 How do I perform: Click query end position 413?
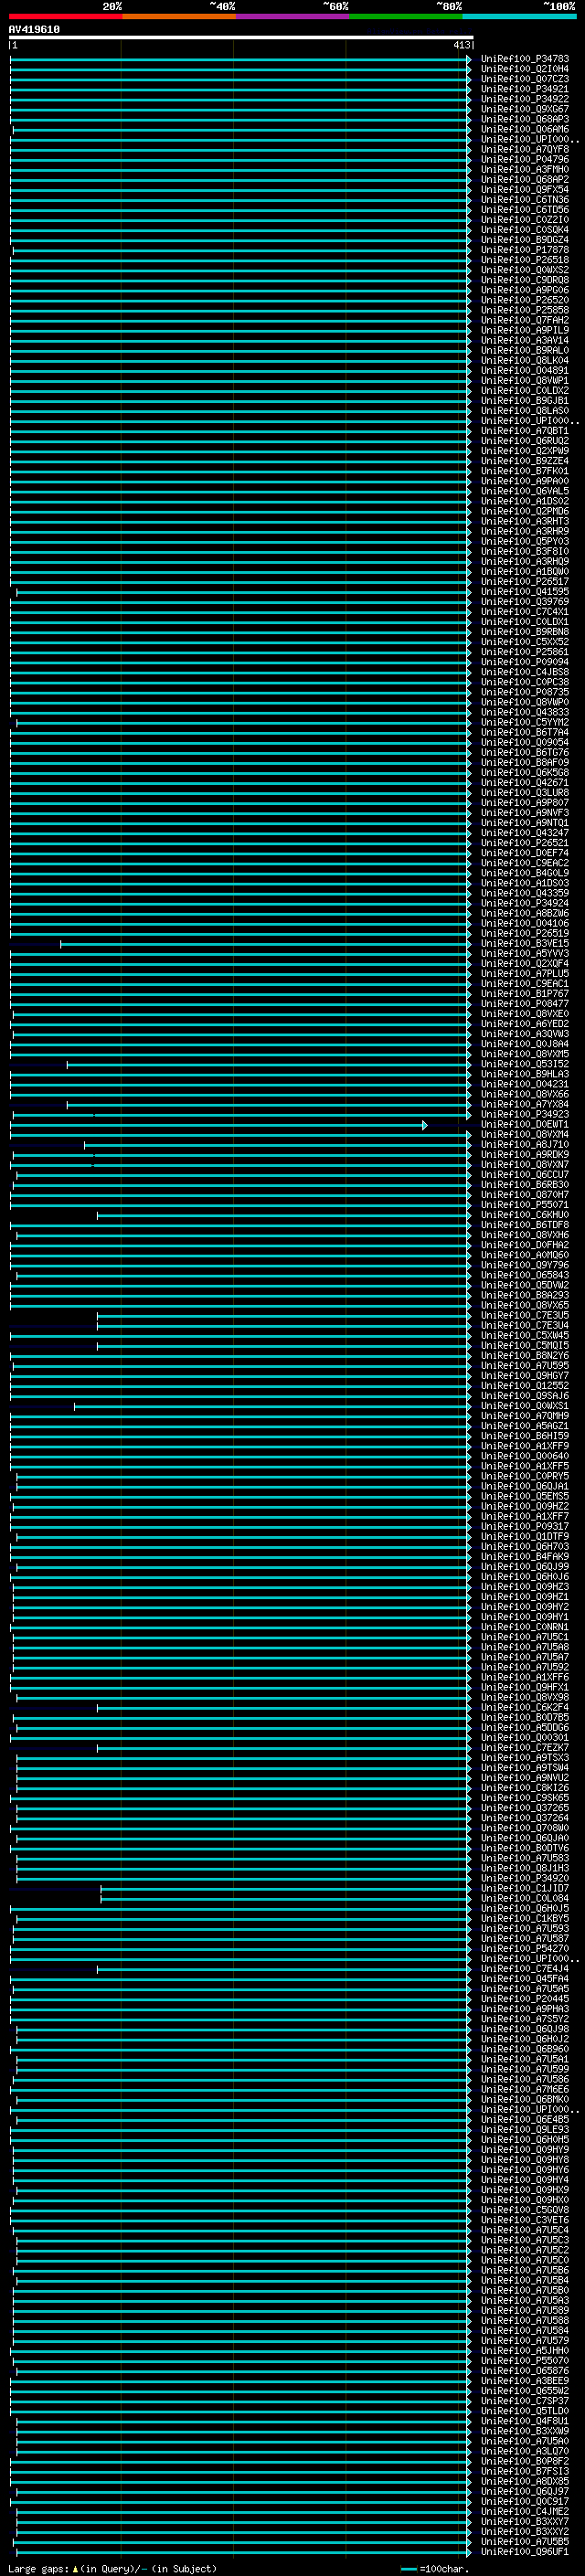[461, 45]
